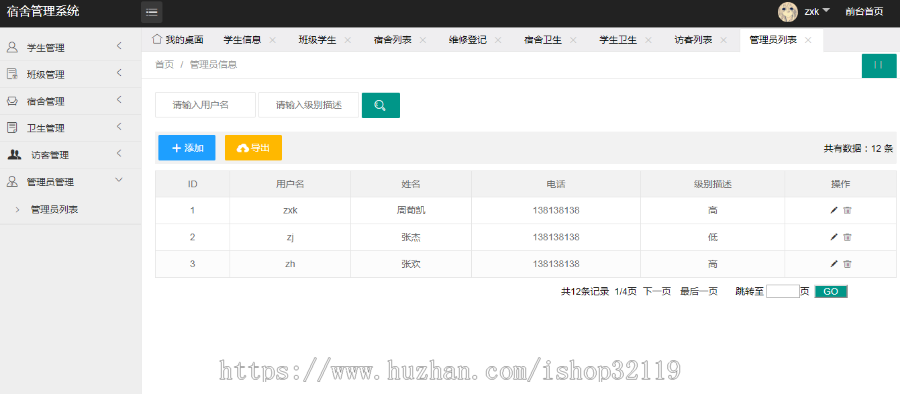Delete the zh row with trash icon
Viewport: 900px width, 394px height.
pyautogui.click(x=847, y=264)
